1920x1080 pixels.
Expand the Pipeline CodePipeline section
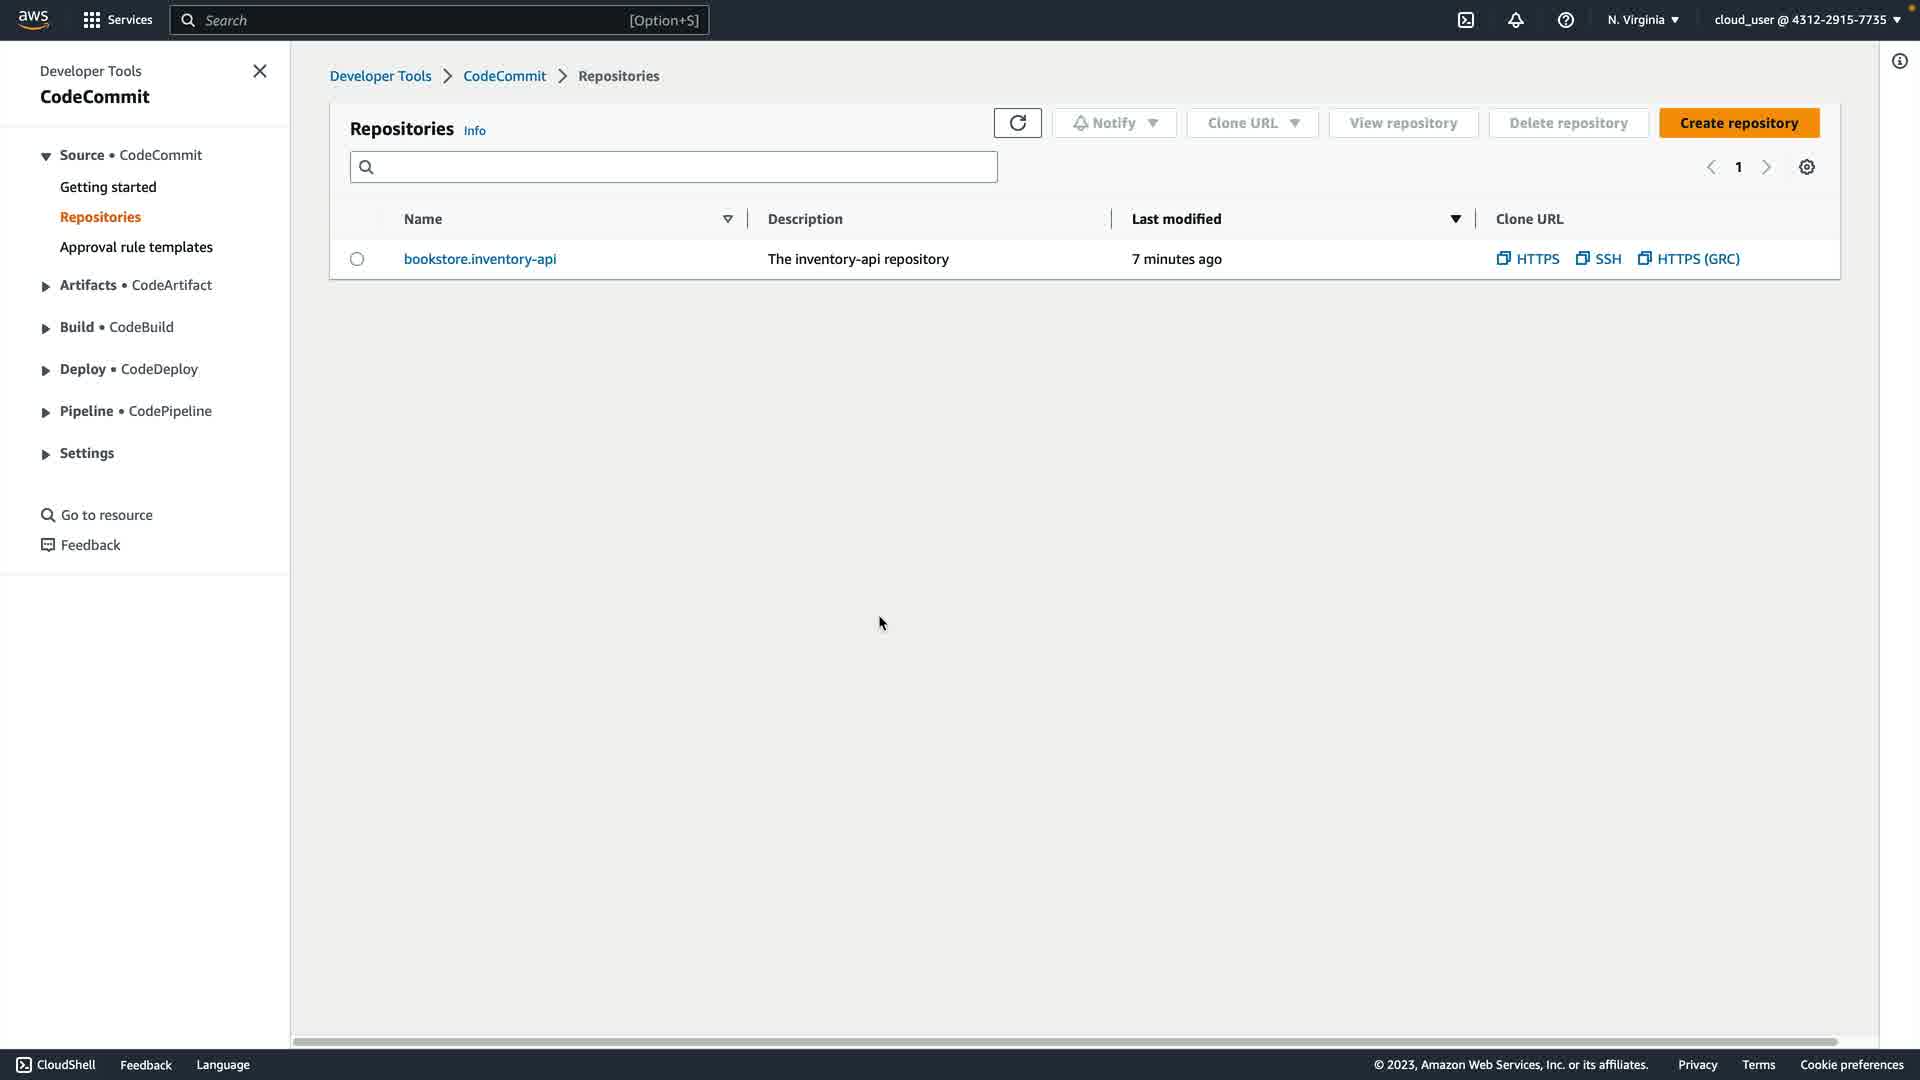pos(46,412)
